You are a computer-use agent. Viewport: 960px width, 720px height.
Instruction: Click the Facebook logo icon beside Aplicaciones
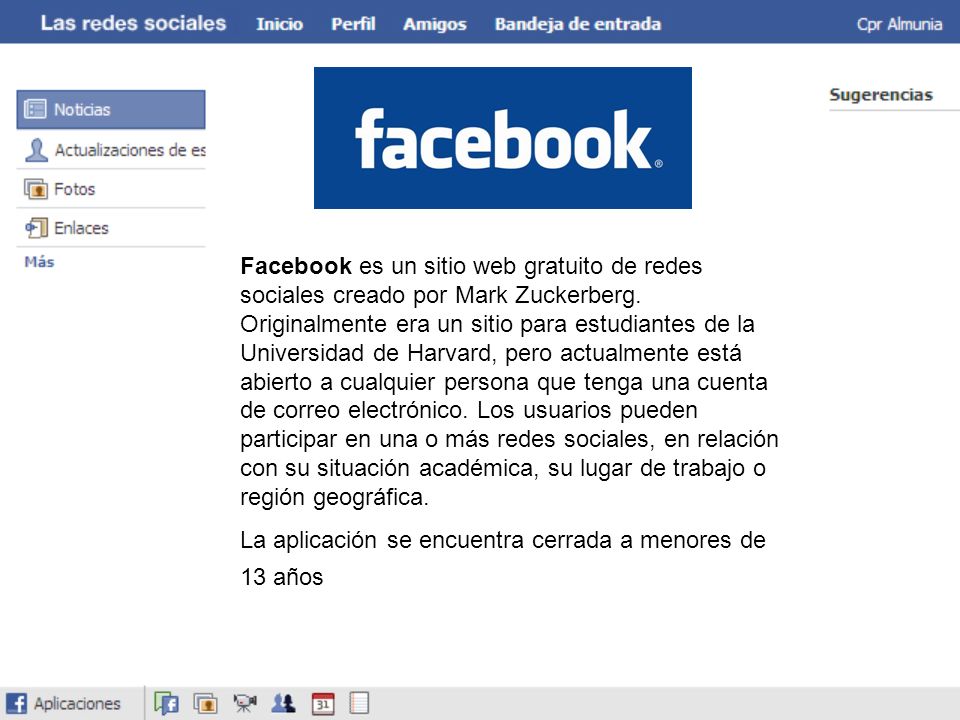[17, 703]
